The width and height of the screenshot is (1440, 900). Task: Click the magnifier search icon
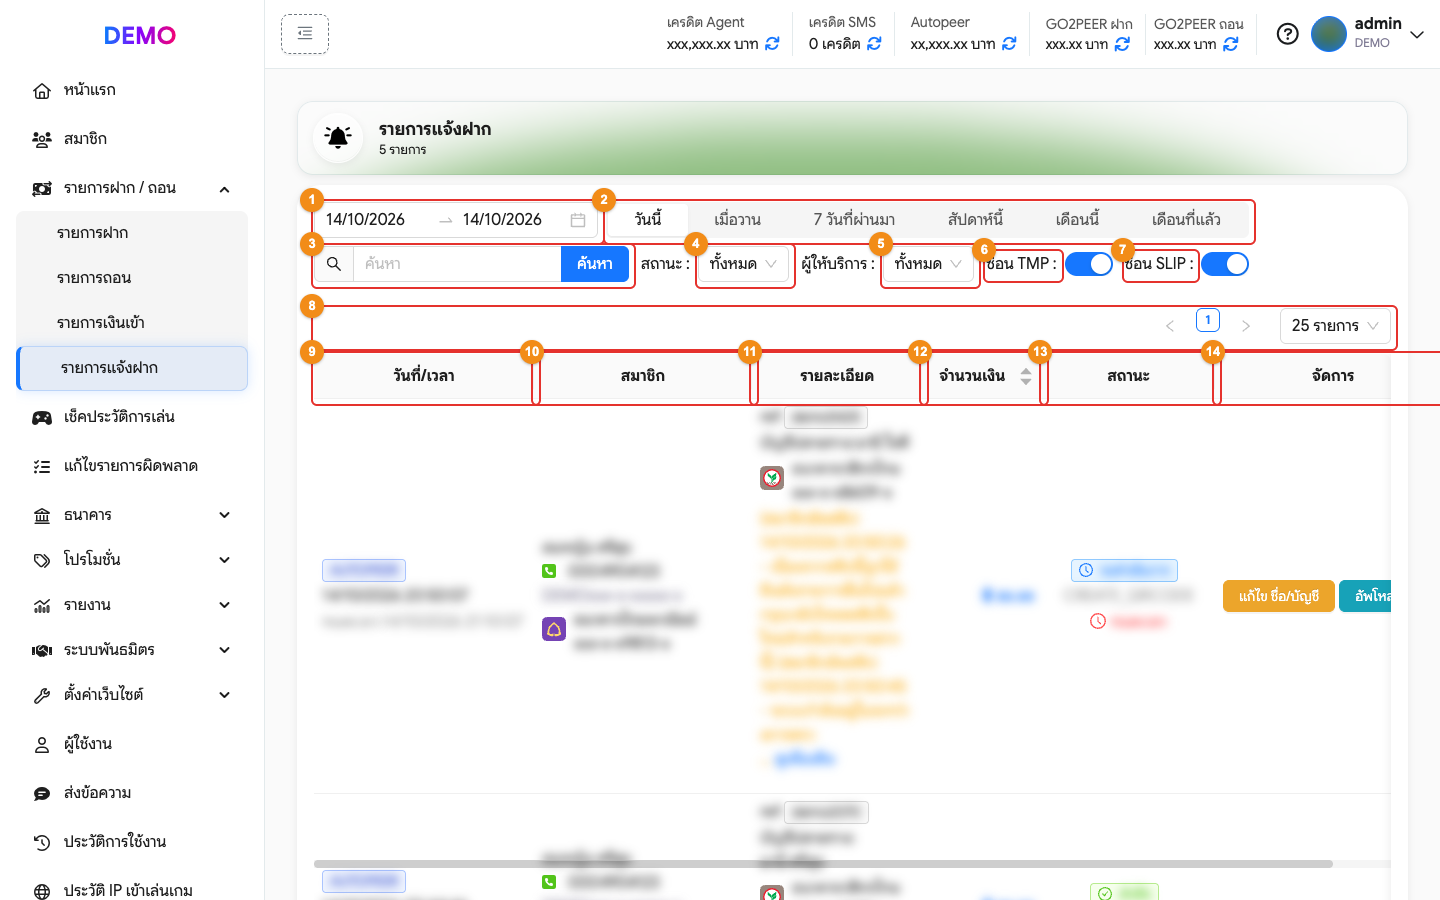point(334,264)
